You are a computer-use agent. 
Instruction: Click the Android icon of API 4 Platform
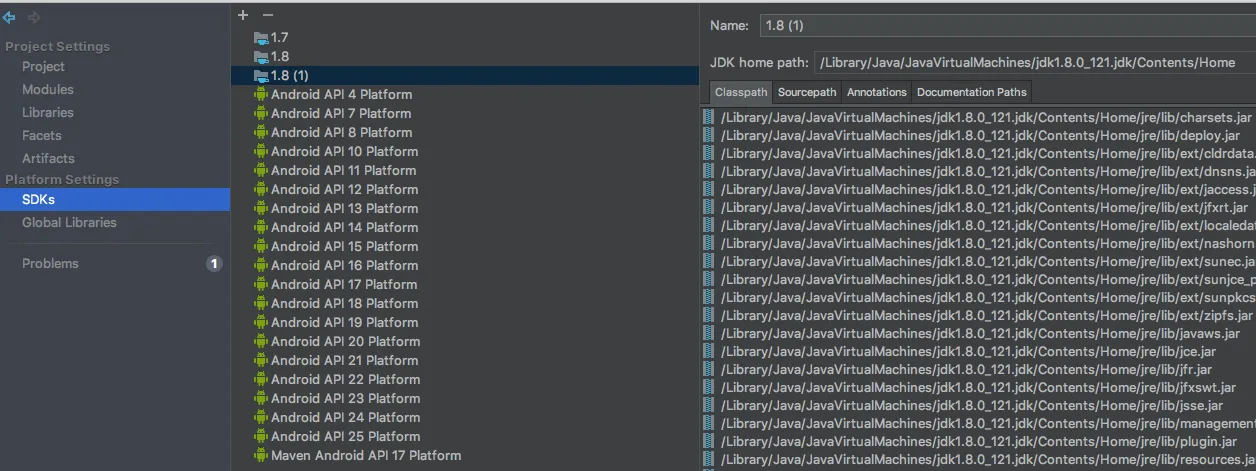[261, 94]
